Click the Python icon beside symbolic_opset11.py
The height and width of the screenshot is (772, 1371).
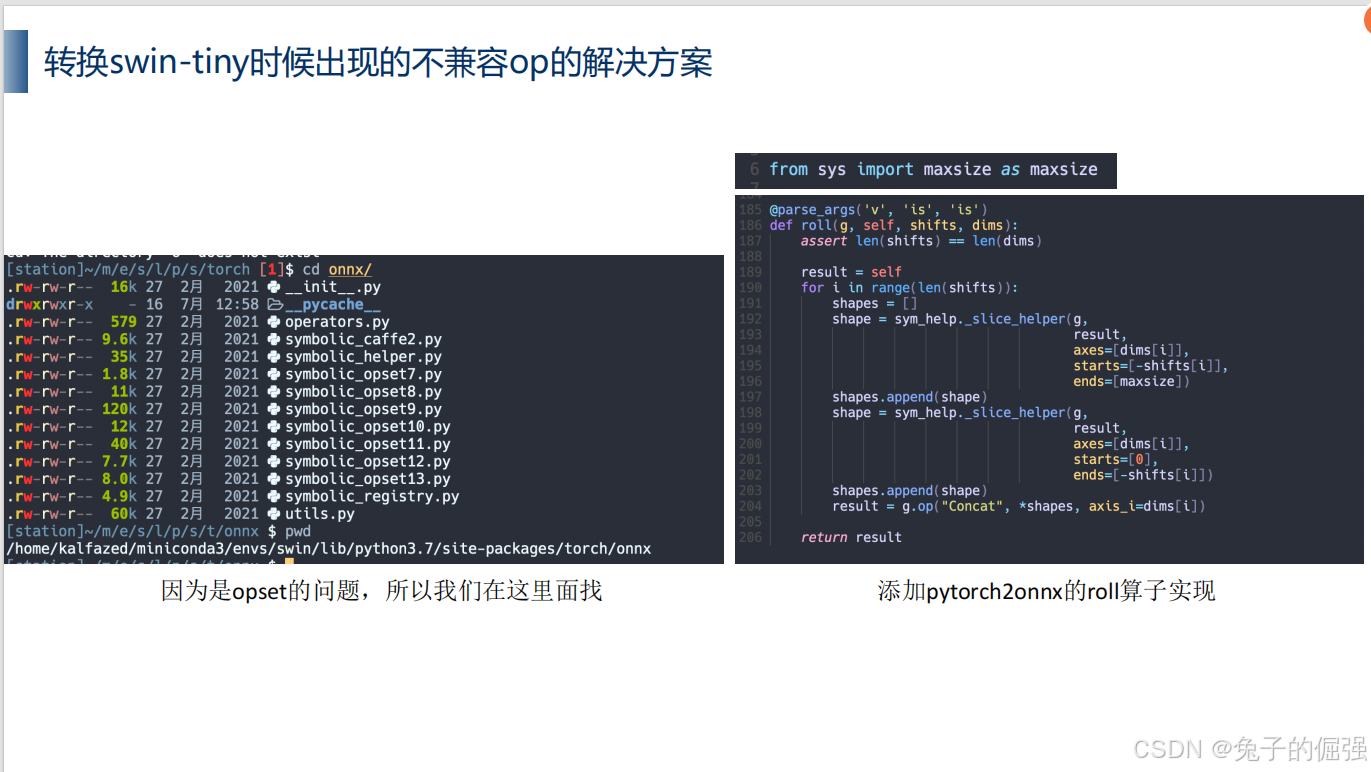pyautogui.click(x=274, y=445)
